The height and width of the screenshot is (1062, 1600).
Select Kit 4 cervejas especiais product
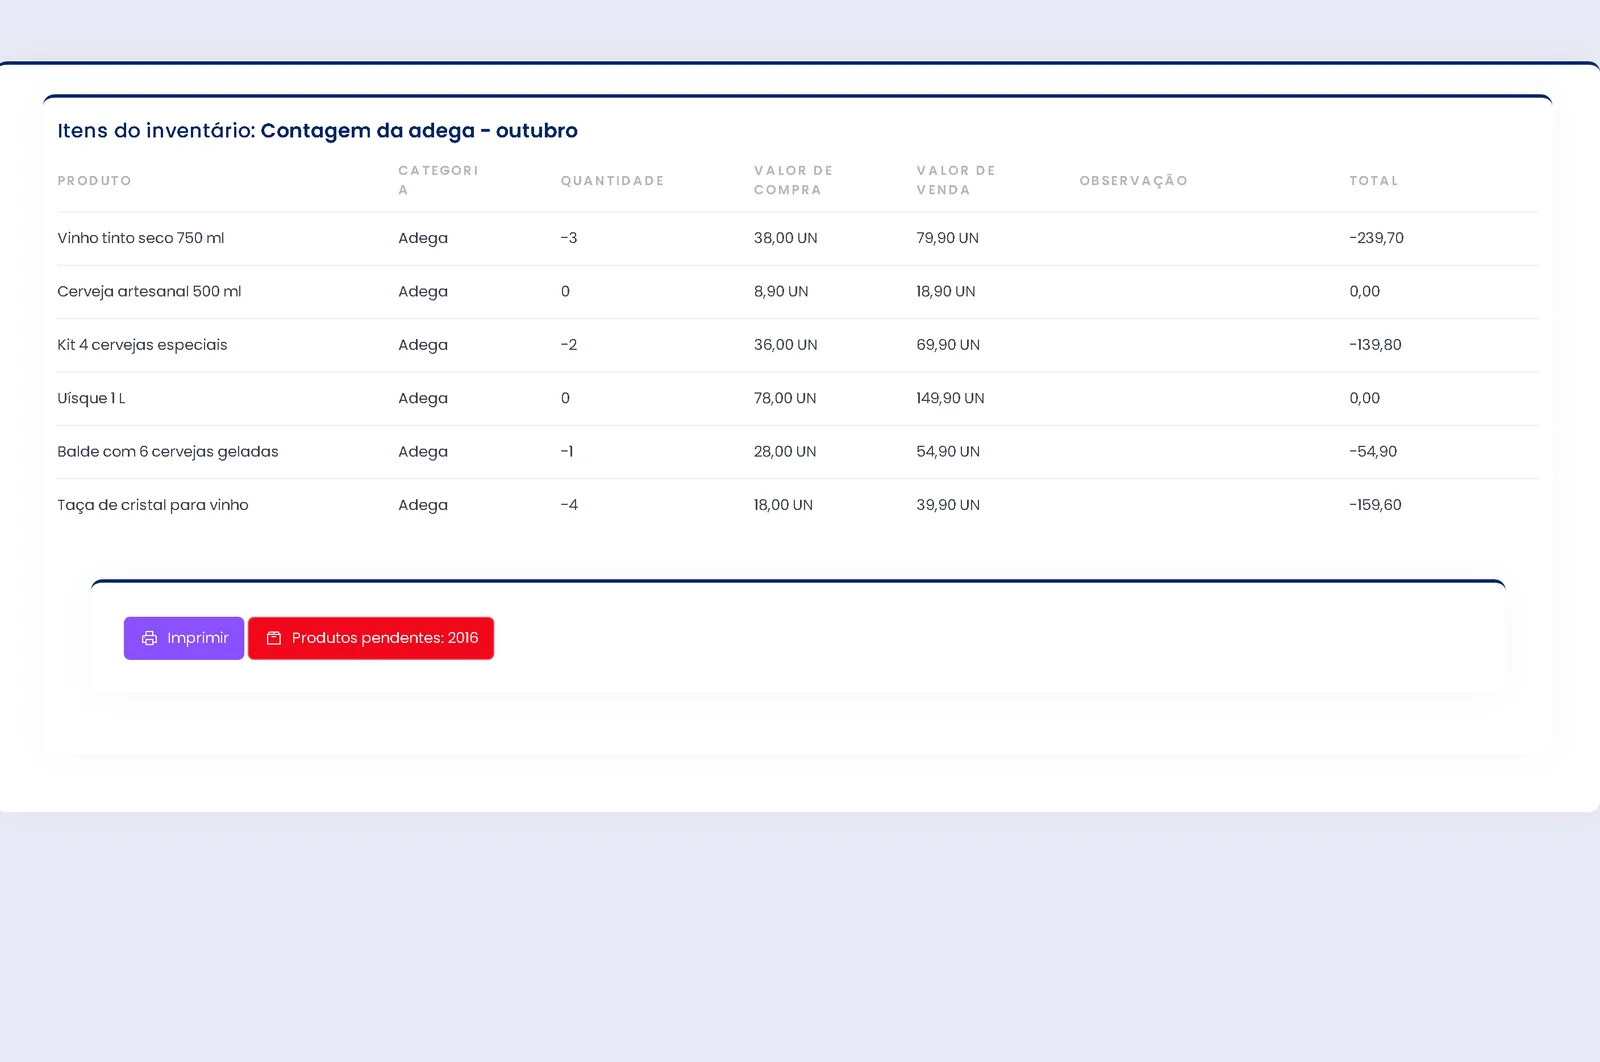click(142, 345)
